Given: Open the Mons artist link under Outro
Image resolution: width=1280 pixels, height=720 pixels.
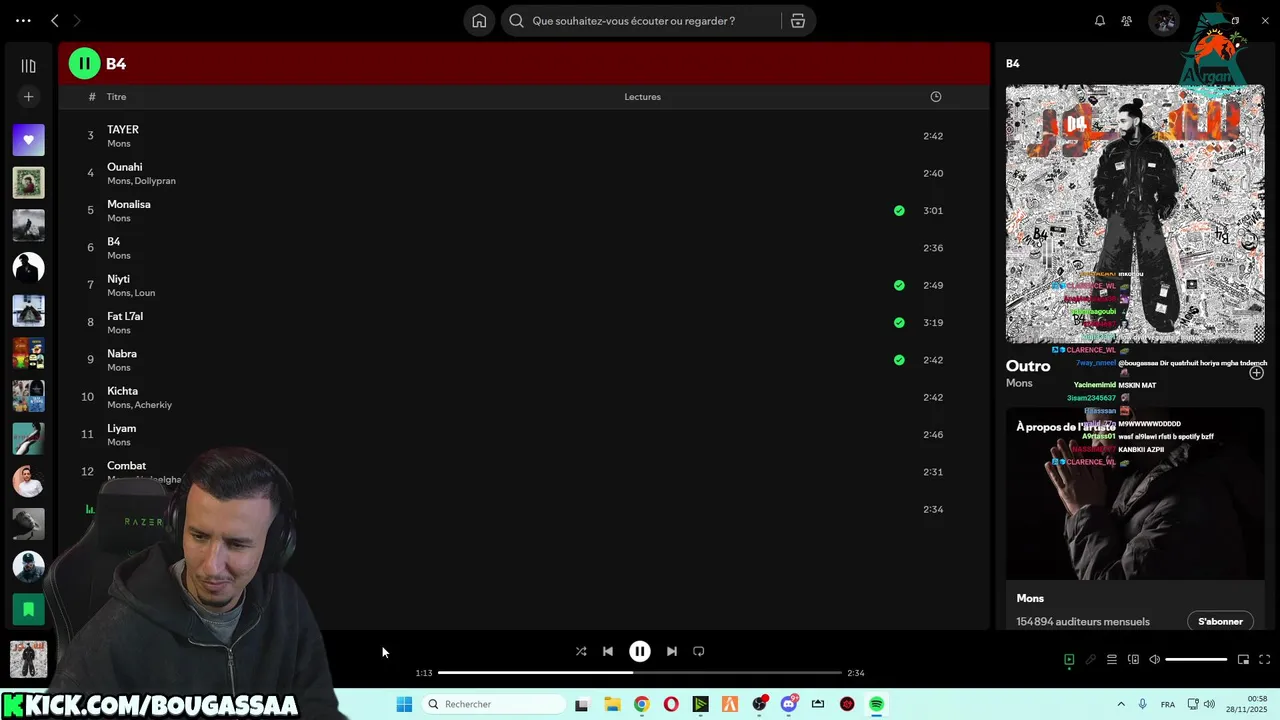Looking at the screenshot, I should [1019, 383].
